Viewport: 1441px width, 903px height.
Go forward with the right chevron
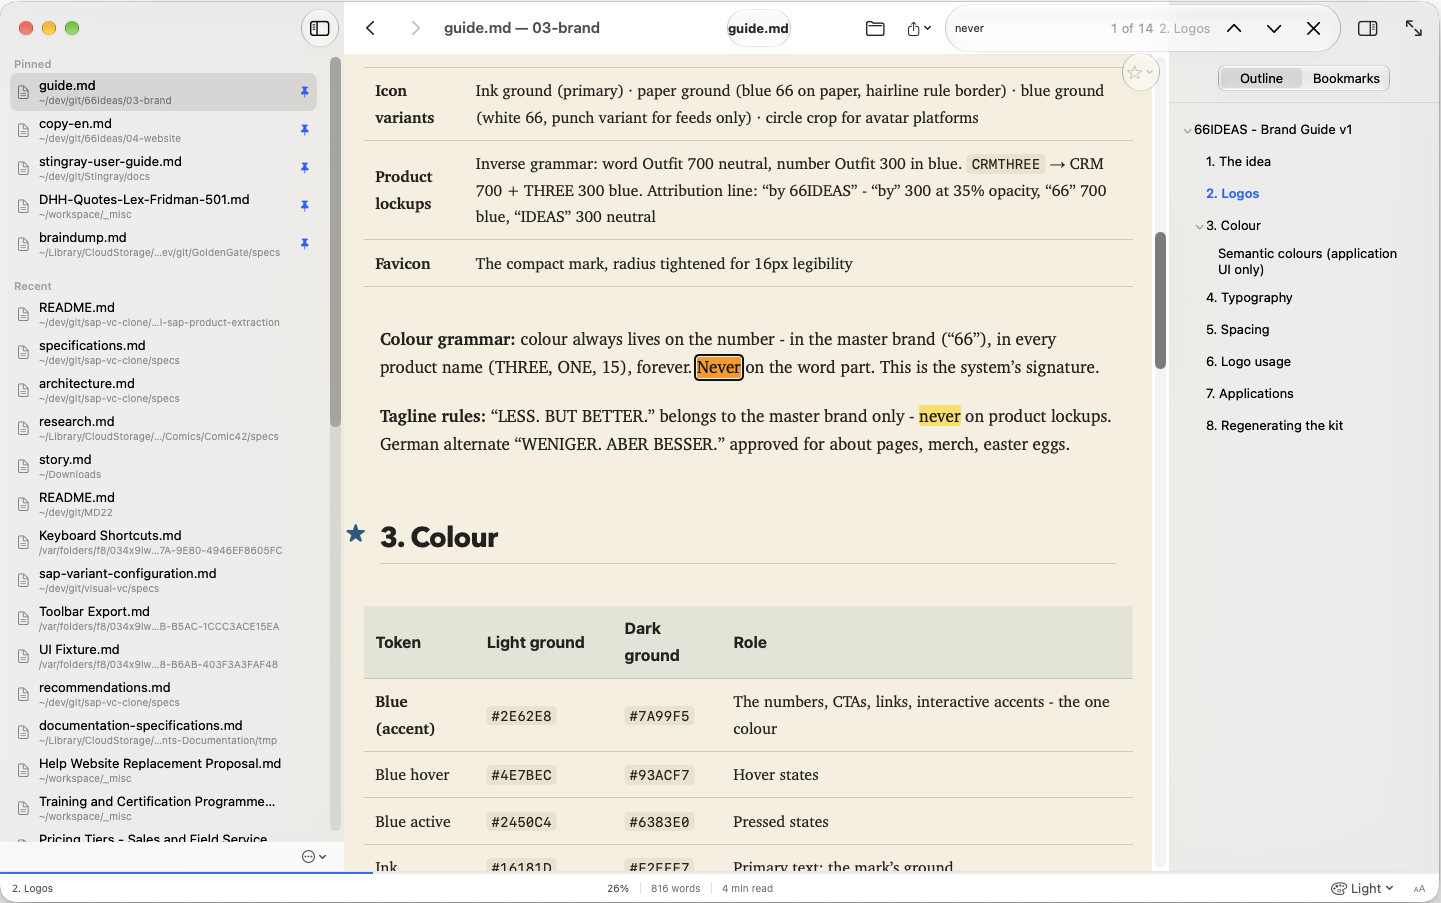coord(415,28)
